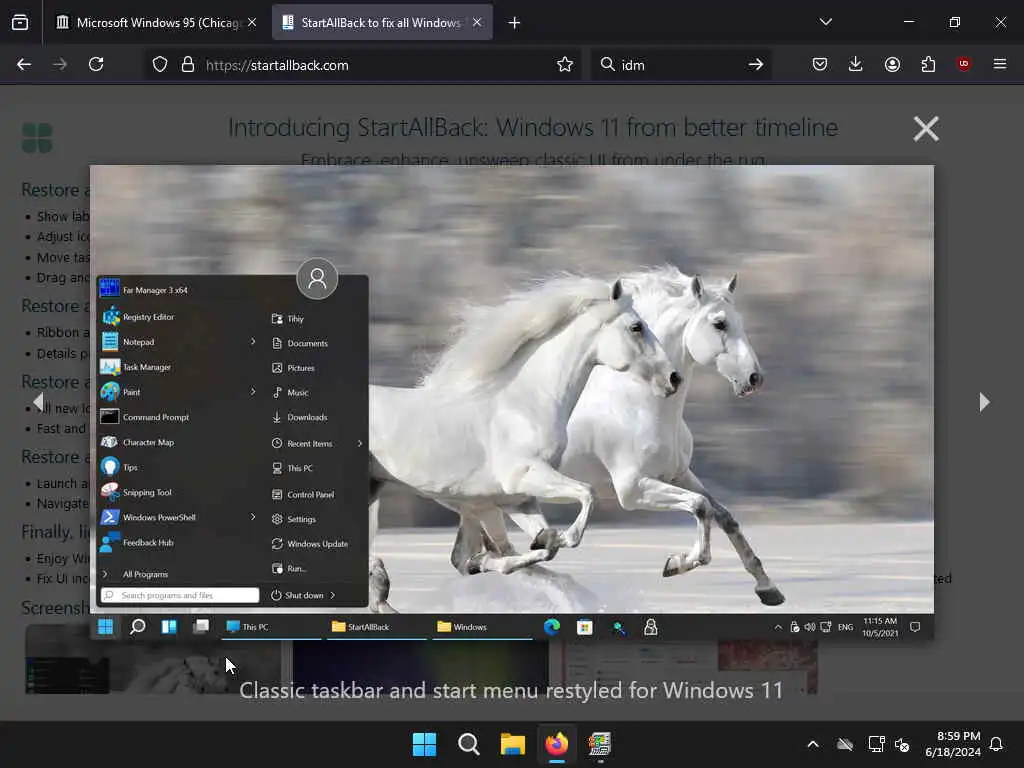The height and width of the screenshot is (768, 1024).
Task: Open the Firefox downloads panel
Action: click(856, 64)
